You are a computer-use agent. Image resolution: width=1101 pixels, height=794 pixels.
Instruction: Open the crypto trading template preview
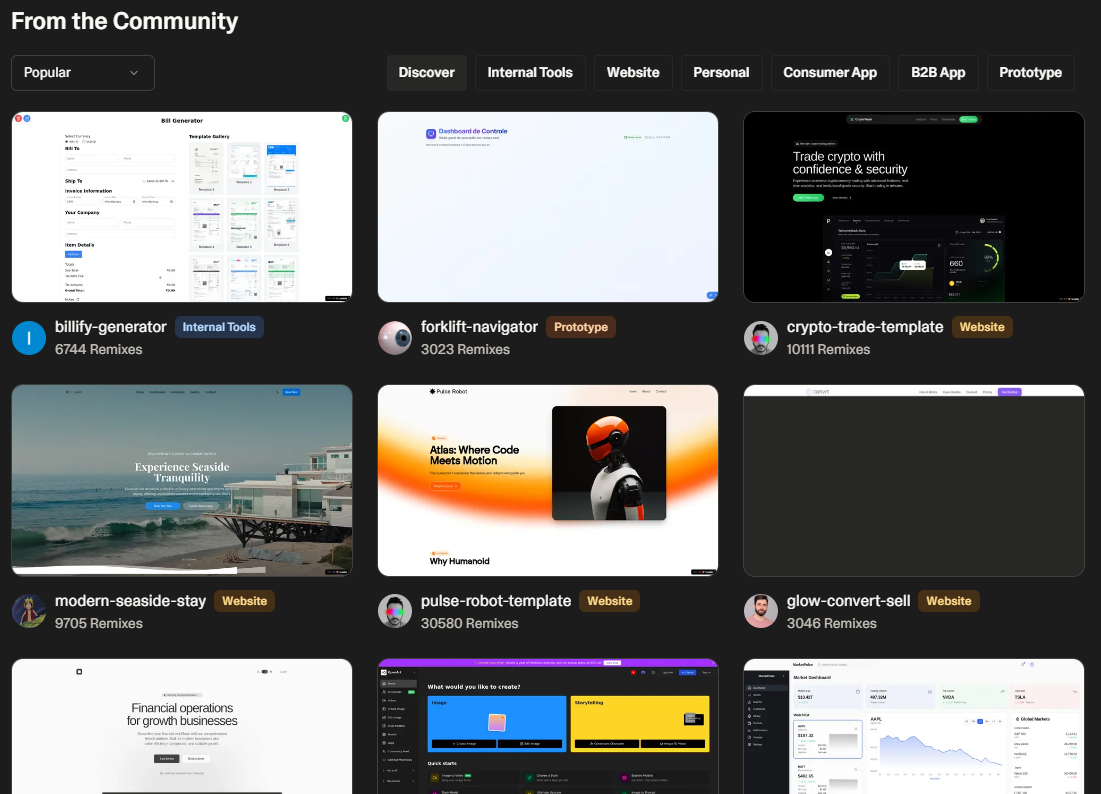tap(914, 207)
